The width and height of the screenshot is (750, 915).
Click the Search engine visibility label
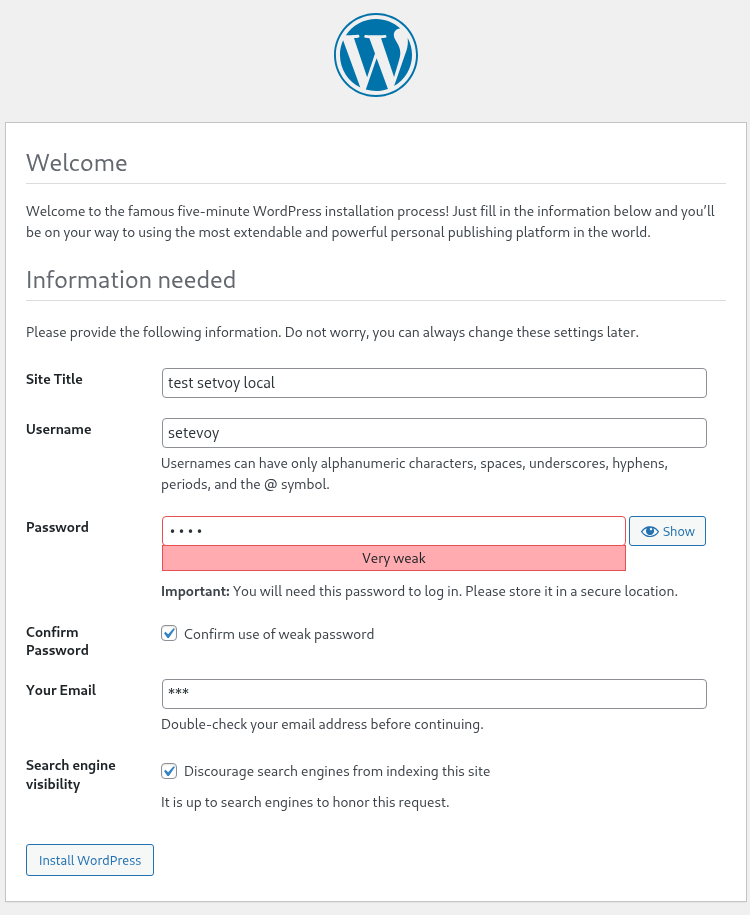pyautogui.click(x=70, y=774)
